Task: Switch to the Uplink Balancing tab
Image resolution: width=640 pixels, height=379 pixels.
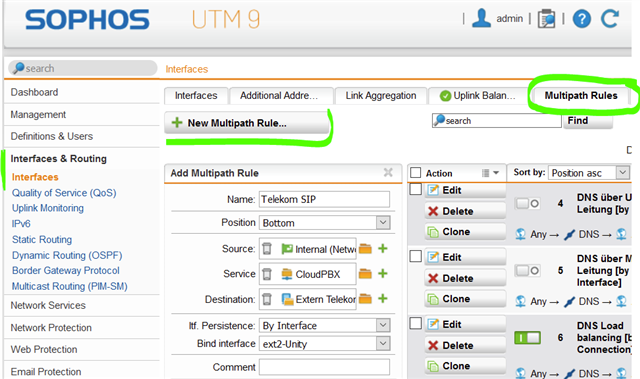Action: click(x=478, y=95)
